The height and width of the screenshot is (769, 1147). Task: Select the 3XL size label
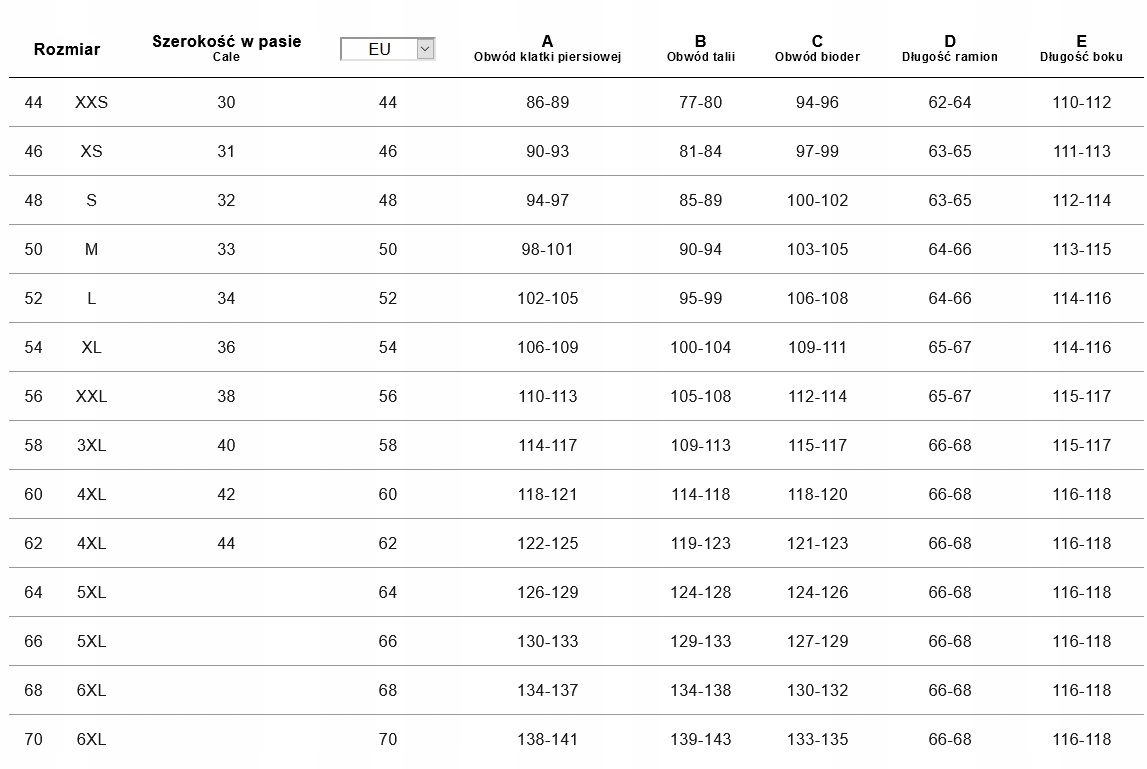[91, 445]
